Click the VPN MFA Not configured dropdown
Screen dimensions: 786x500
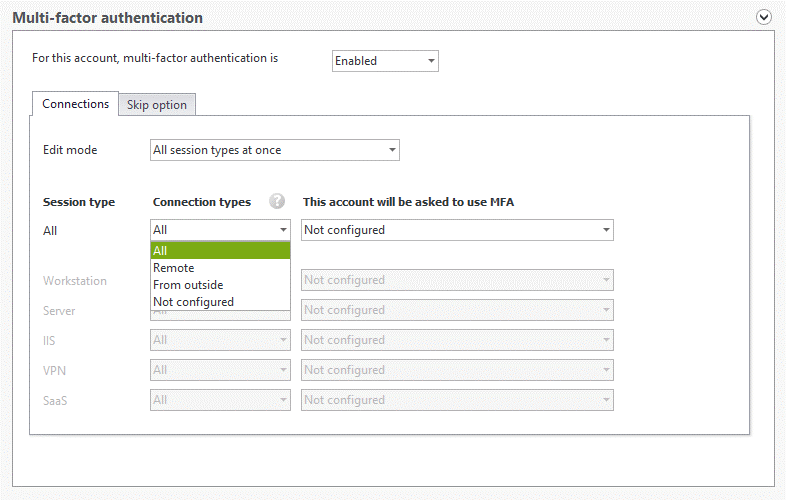click(457, 370)
